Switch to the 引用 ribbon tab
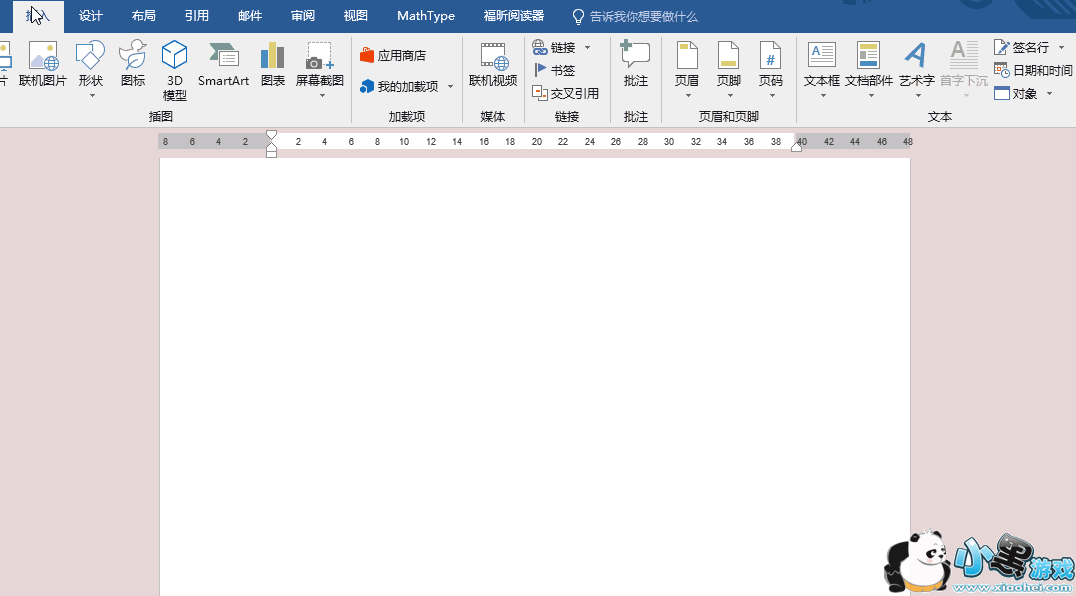The width and height of the screenshot is (1076, 596). (196, 16)
